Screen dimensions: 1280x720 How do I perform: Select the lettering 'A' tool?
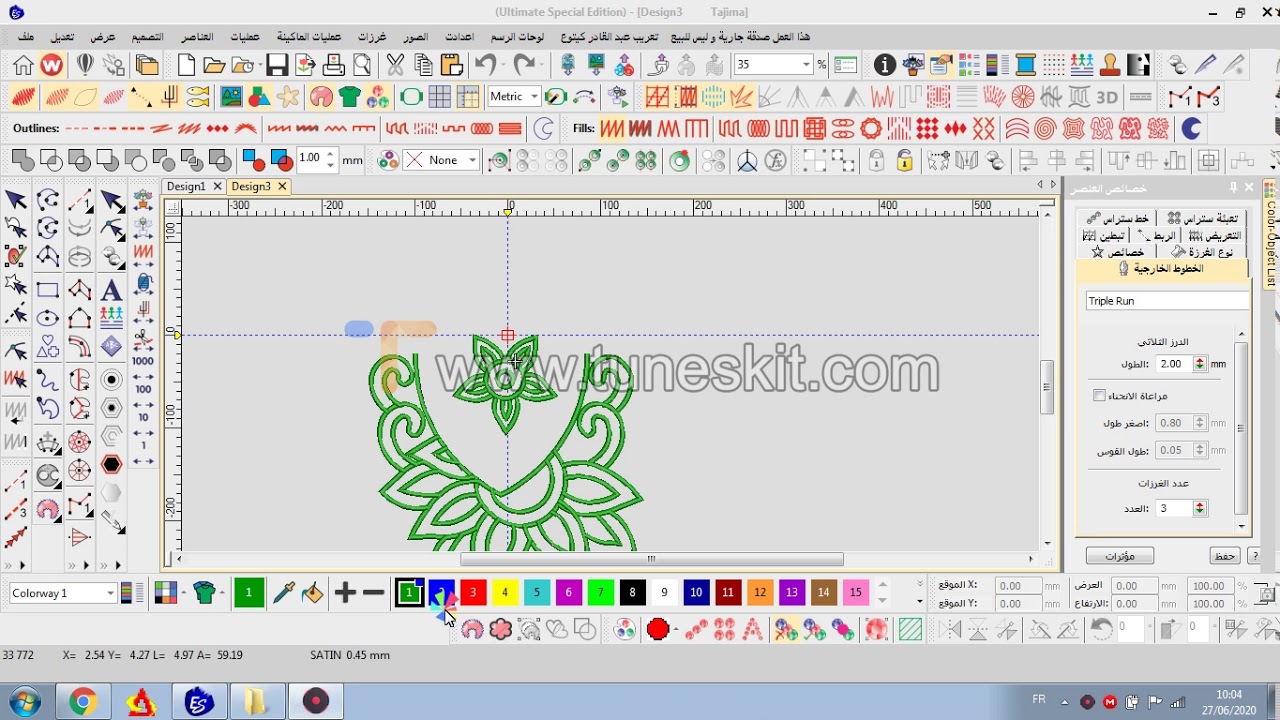111,291
